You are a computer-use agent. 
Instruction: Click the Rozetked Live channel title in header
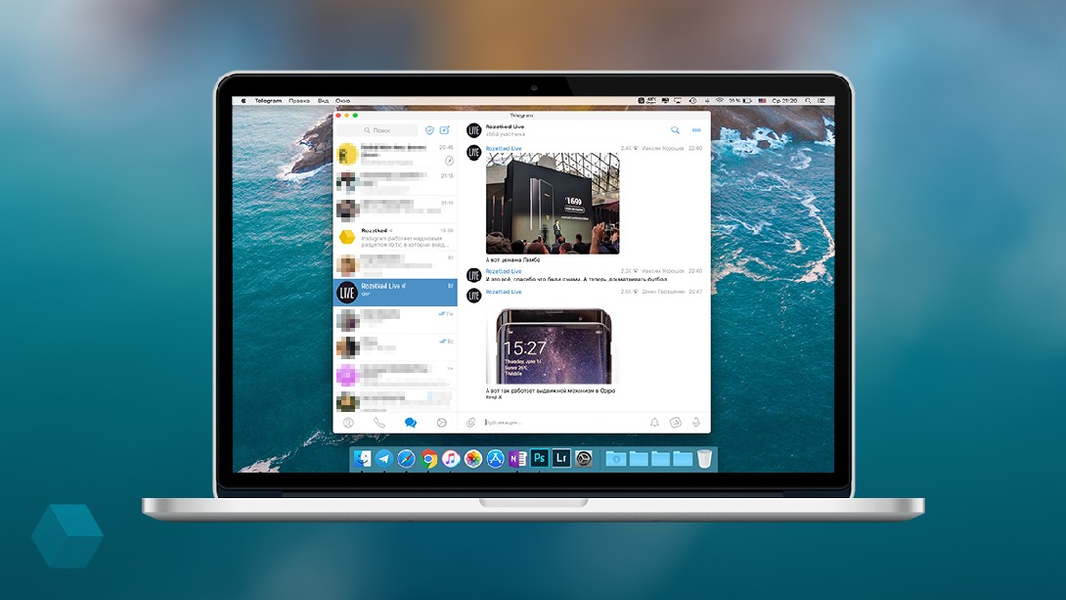pyautogui.click(x=504, y=126)
